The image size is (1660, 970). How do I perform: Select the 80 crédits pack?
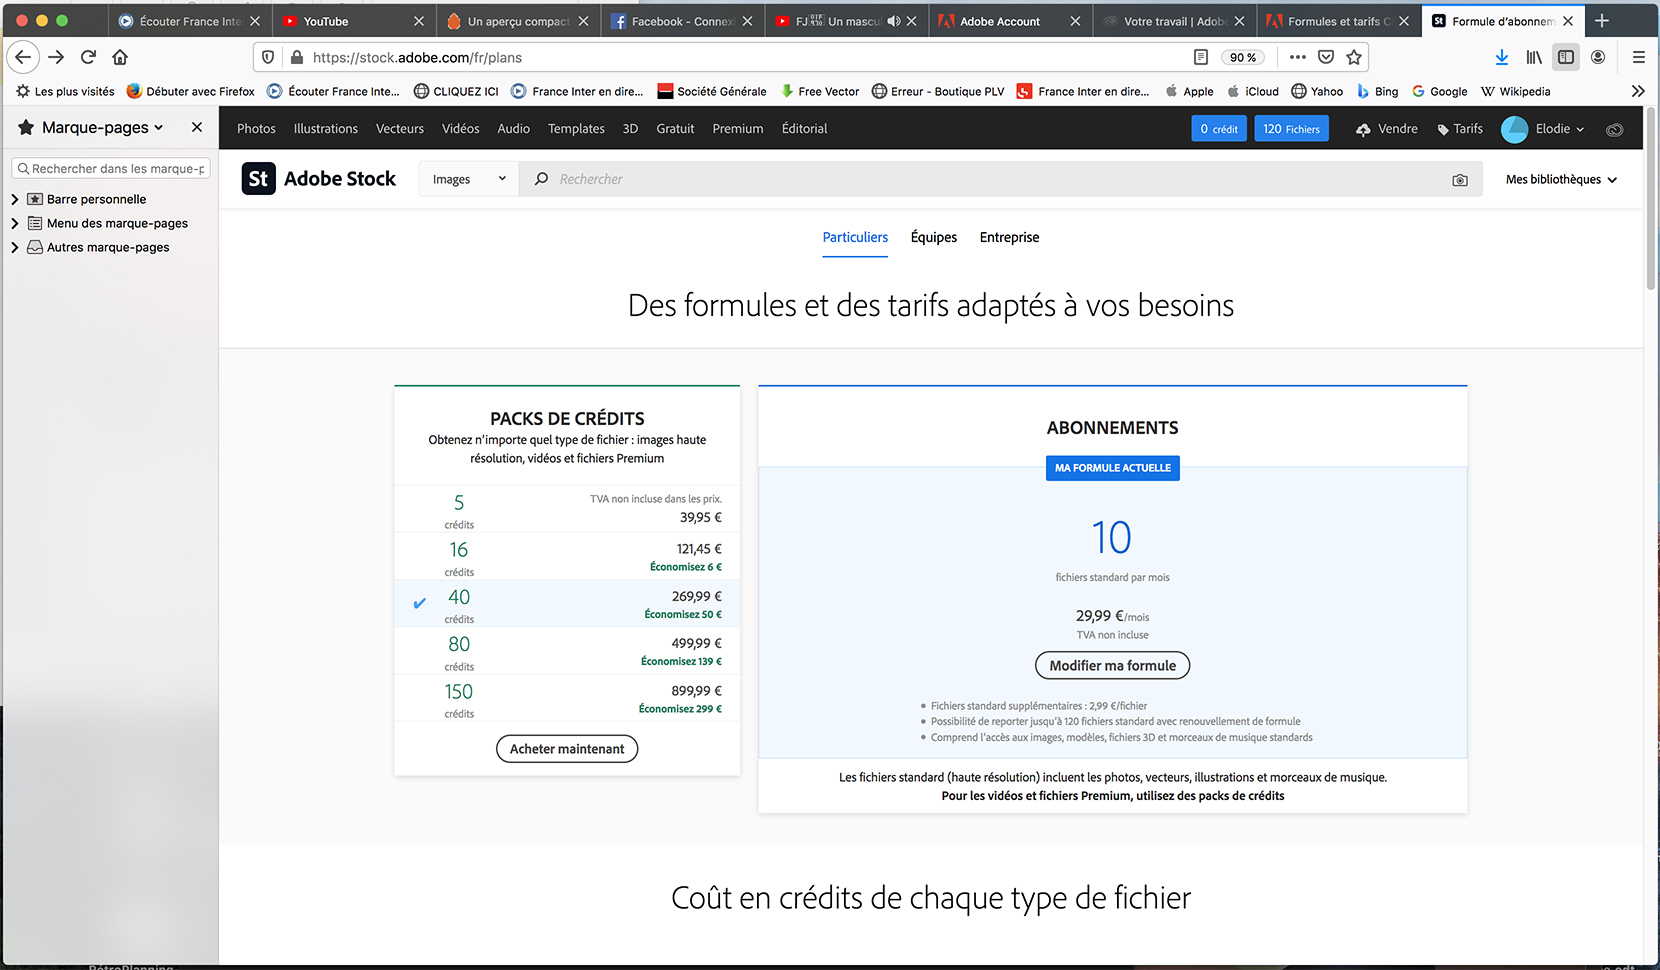pyautogui.click(x=567, y=651)
